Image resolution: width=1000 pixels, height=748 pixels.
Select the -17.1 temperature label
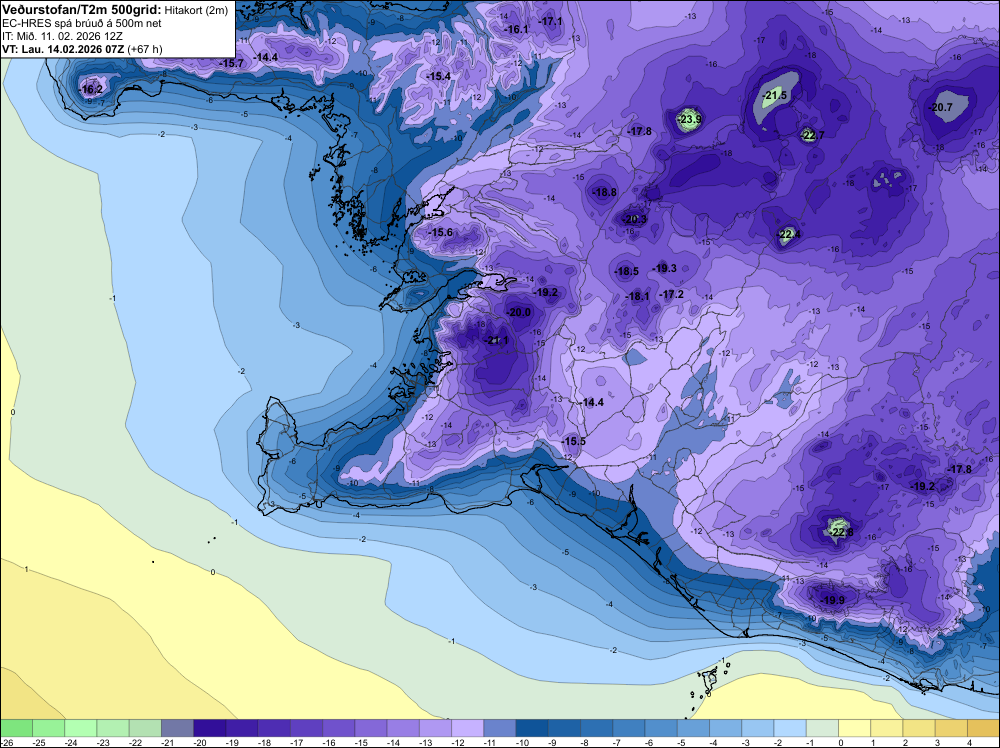click(x=551, y=21)
